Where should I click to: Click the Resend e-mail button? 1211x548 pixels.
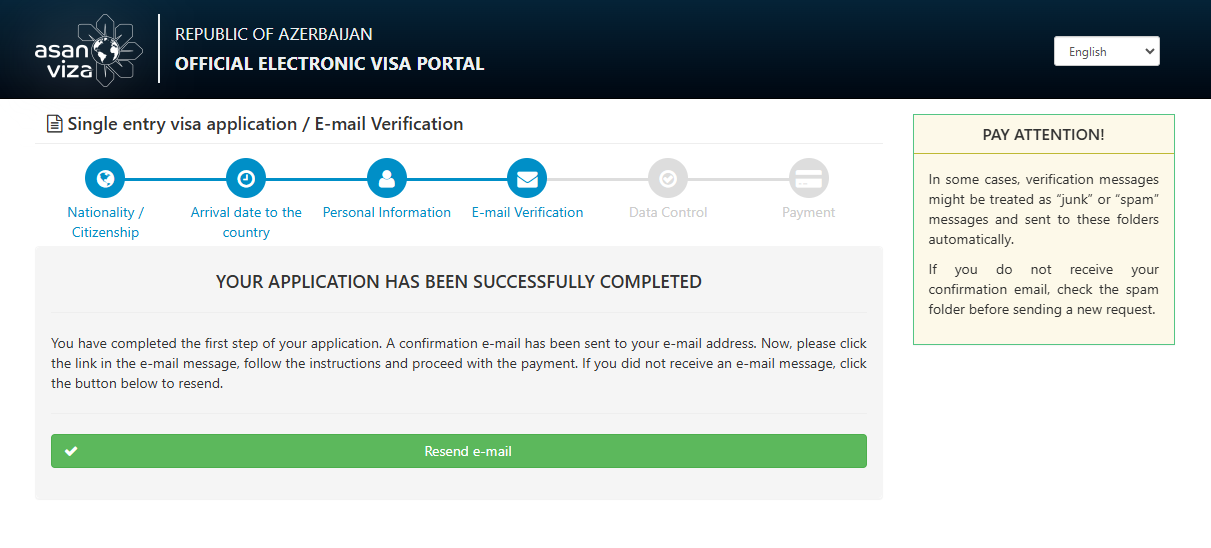459,451
